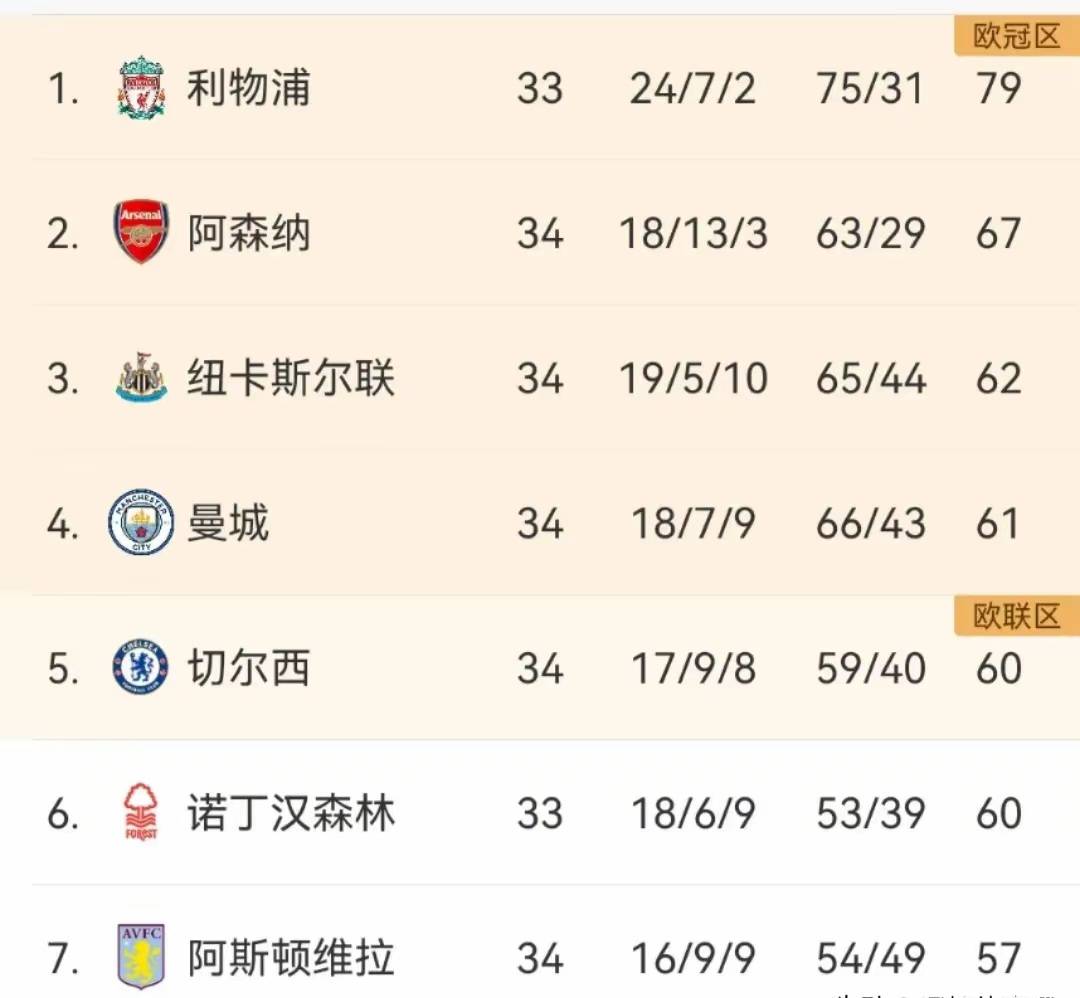Open the 切尔西 team name

click(248, 668)
